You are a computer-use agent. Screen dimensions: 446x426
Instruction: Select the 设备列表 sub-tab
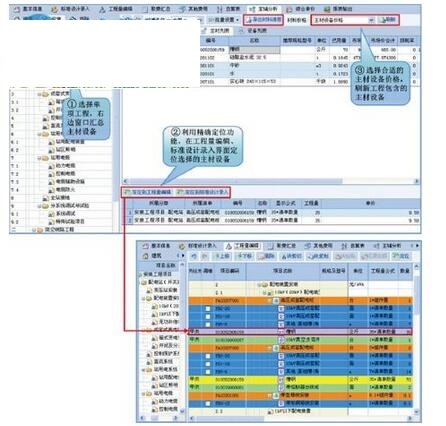point(253,31)
